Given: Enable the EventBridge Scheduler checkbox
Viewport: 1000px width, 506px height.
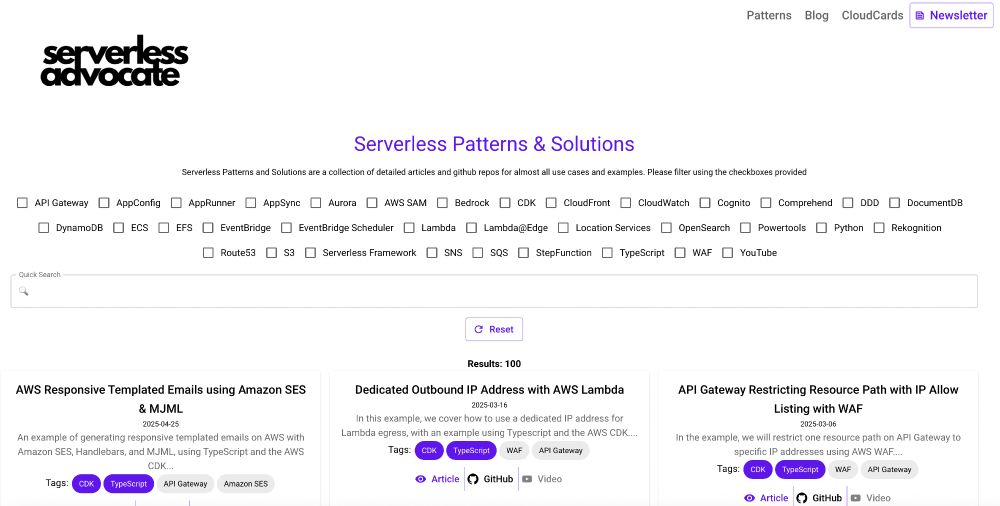Looking at the screenshot, I should (286, 227).
